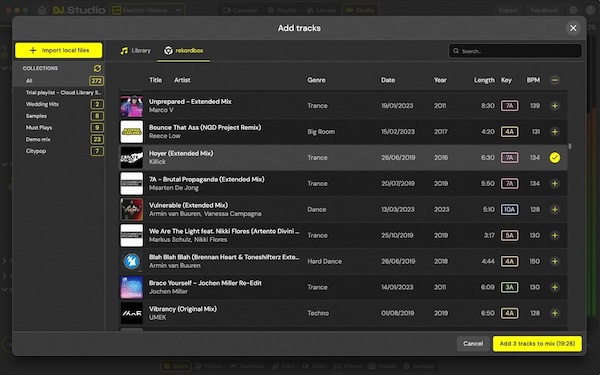The width and height of the screenshot is (600, 375).
Task: Refresh the collections list icon
Action: [x=97, y=68]
